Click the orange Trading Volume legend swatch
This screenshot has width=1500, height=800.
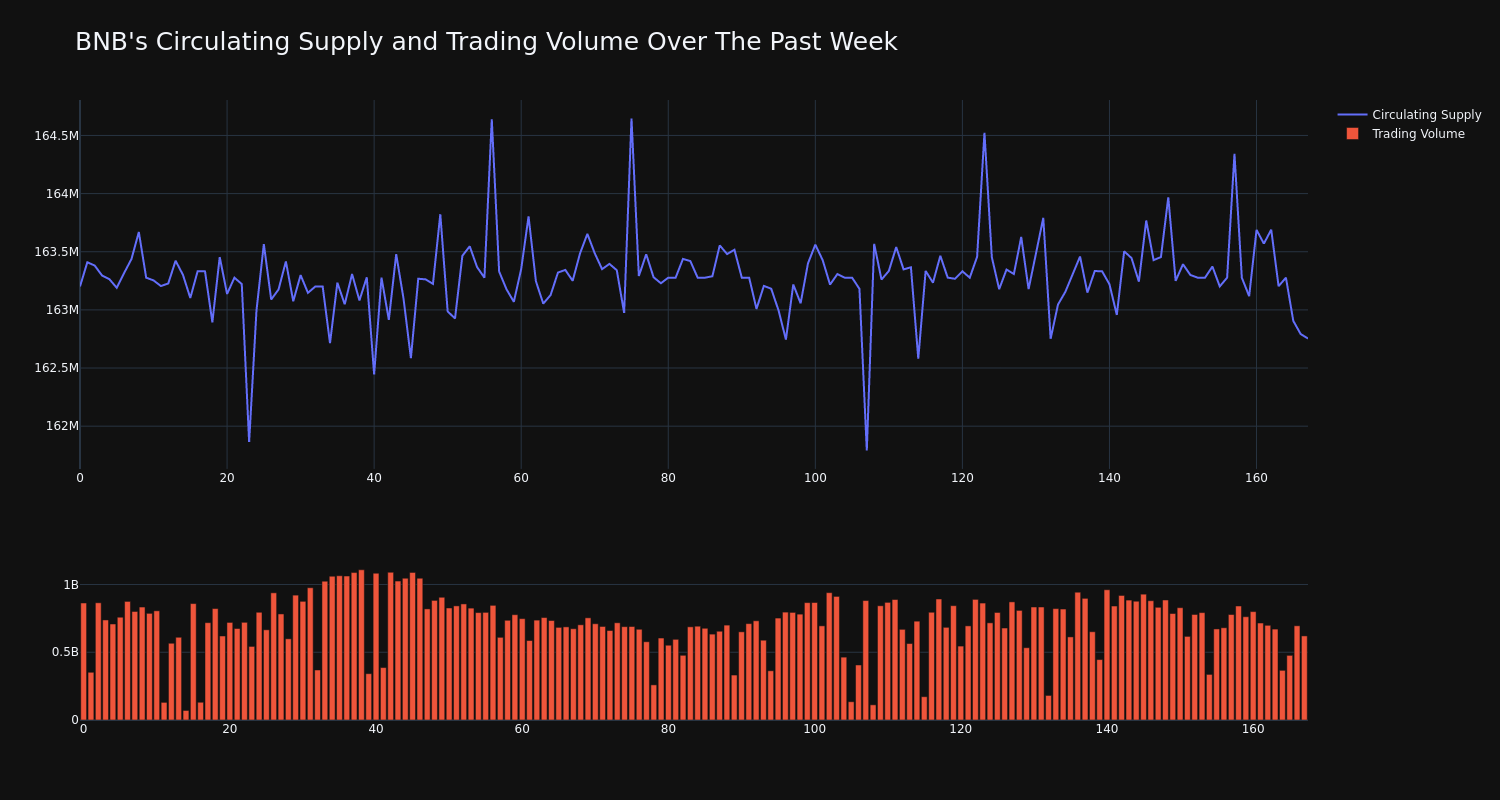tap(1352, 134)
